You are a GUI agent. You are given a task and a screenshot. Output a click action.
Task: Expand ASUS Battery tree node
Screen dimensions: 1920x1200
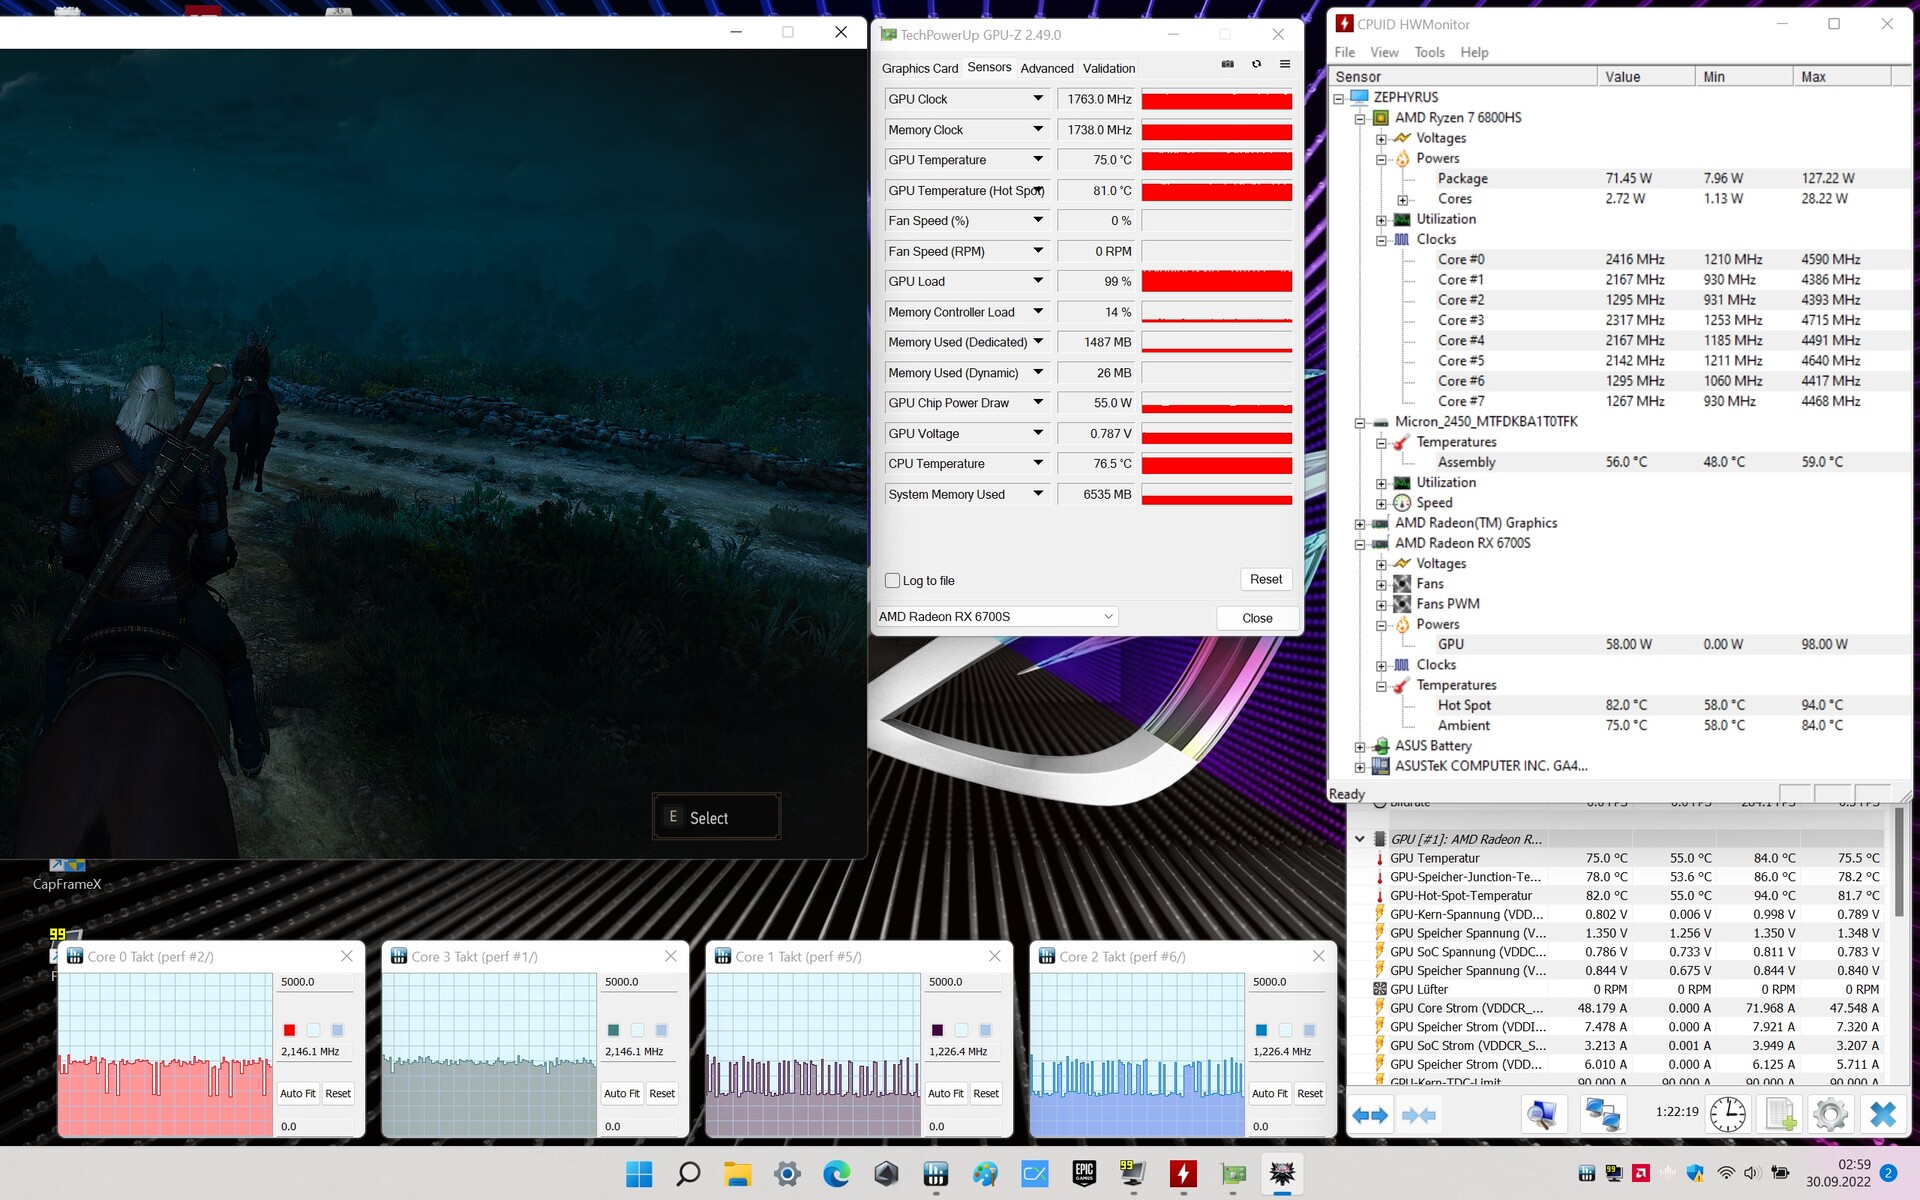(1359, 747)
